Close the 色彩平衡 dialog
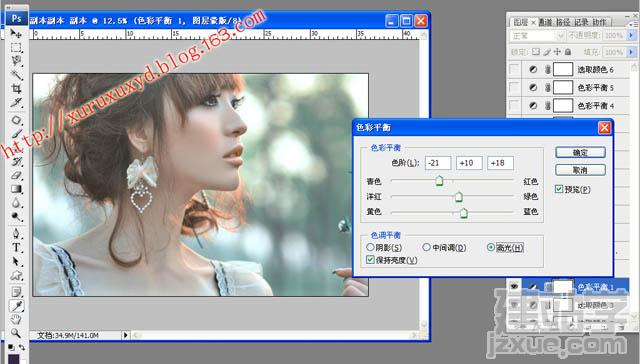Viewport: 640px width, 364px height. tap(604, 128)
